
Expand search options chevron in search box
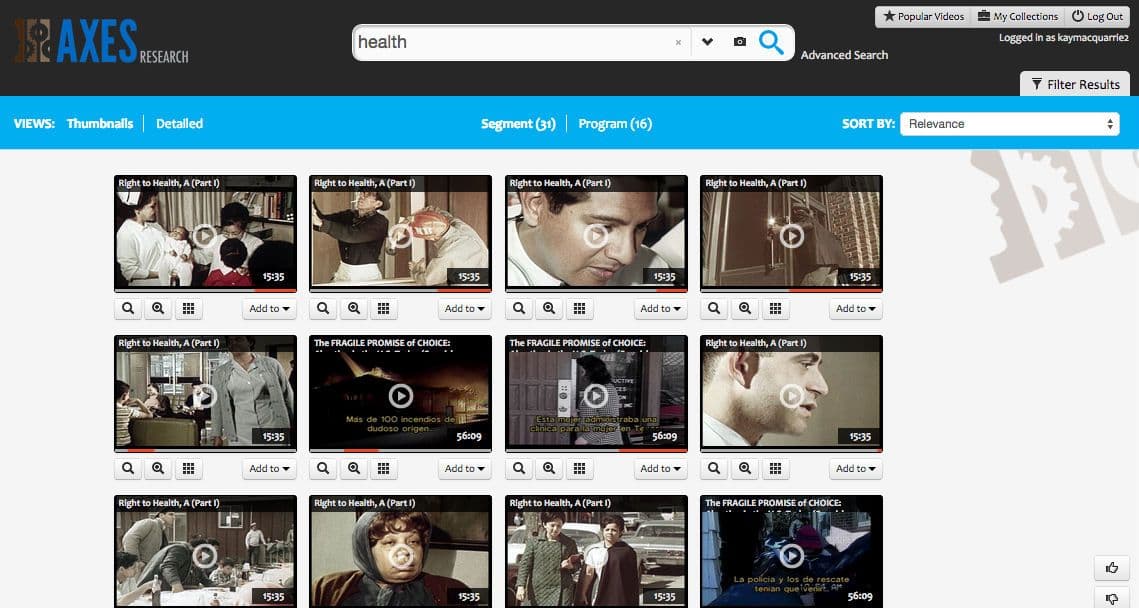708,42
